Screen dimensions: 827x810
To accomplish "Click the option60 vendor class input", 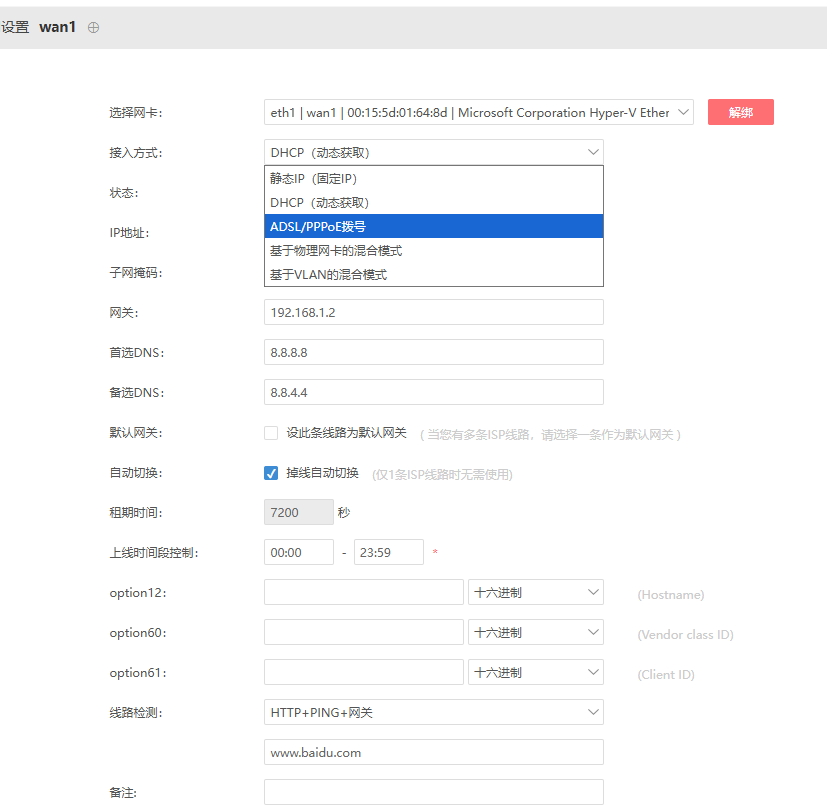I will tap(363, 632).
